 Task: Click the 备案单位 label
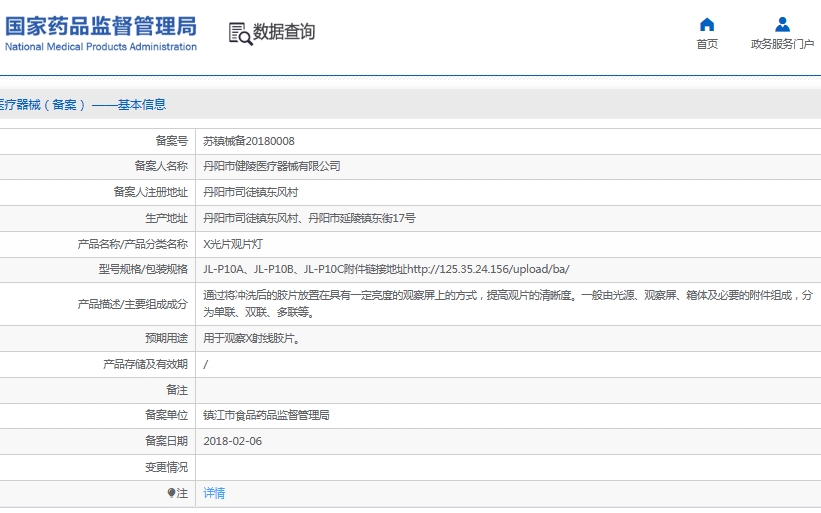coord(166,416)
